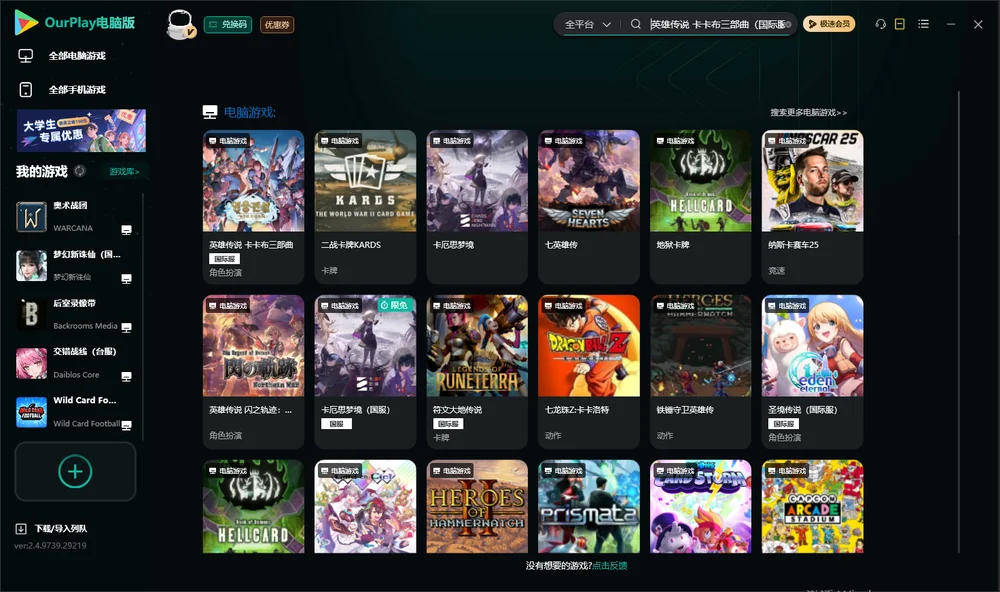Click the PC icon on Wild Card Football row
The width and height of the screenshot is (1000, 592).
pos(126,426)
